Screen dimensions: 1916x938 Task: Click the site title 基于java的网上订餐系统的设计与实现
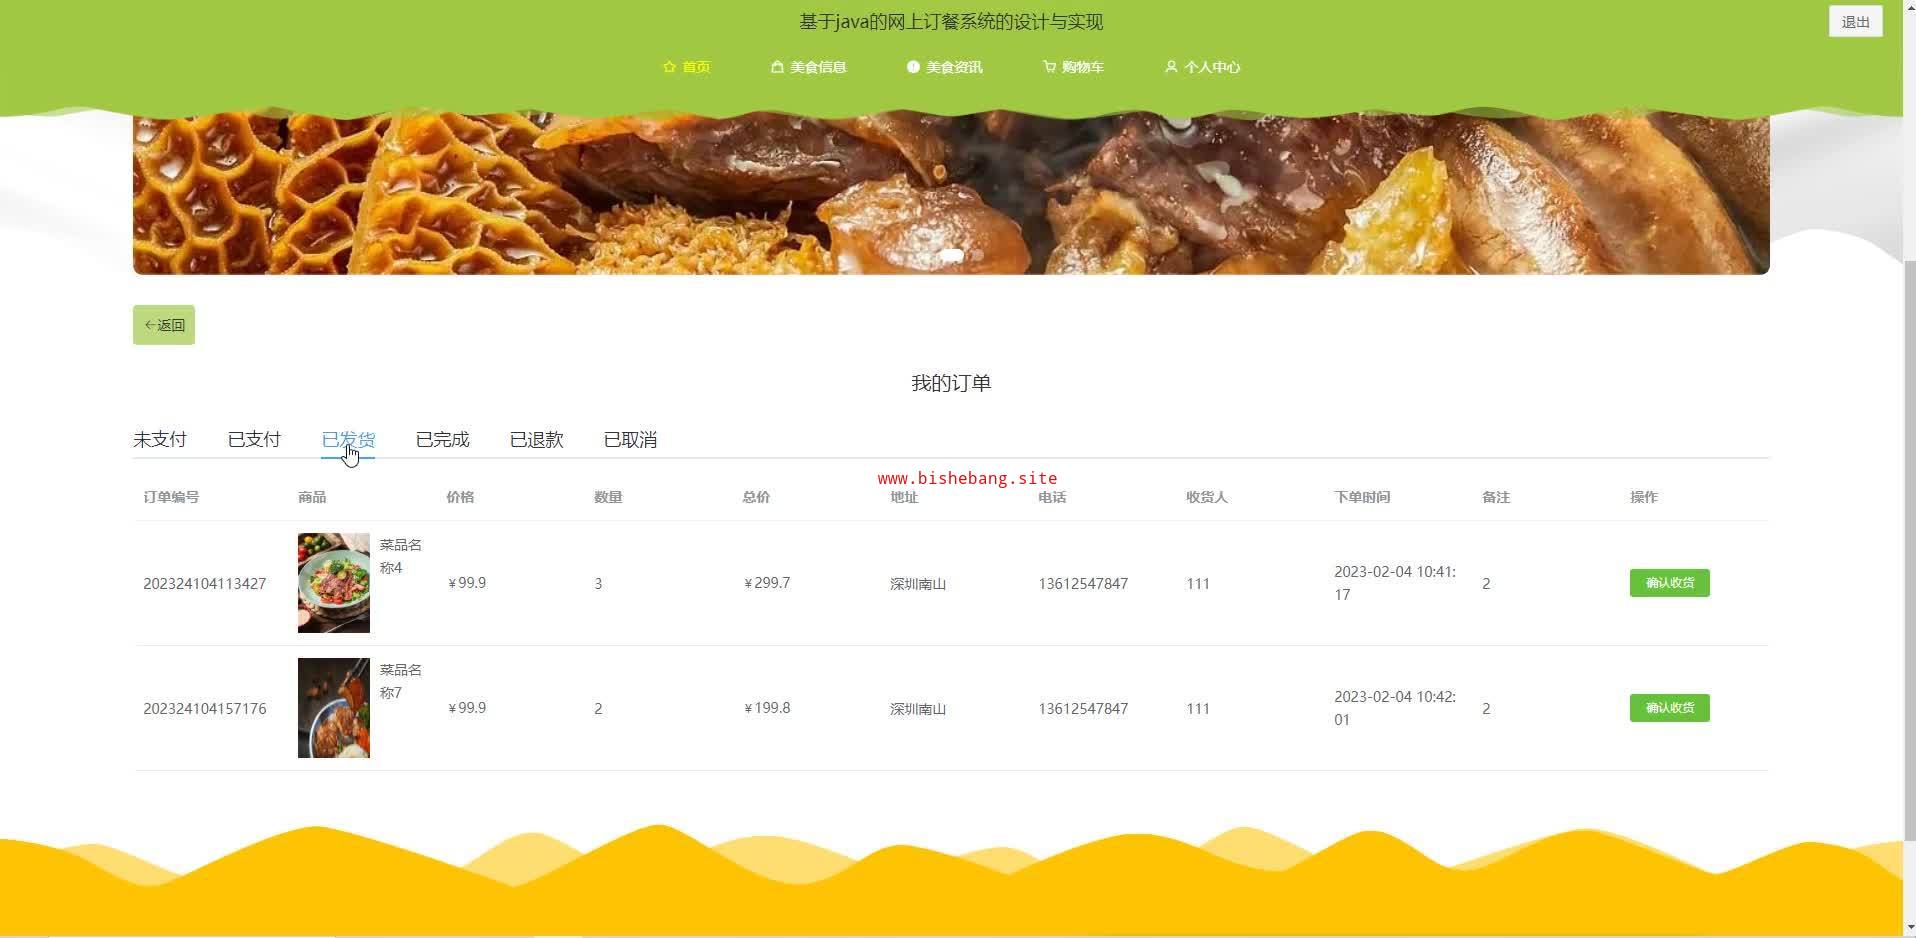(951, 22)
